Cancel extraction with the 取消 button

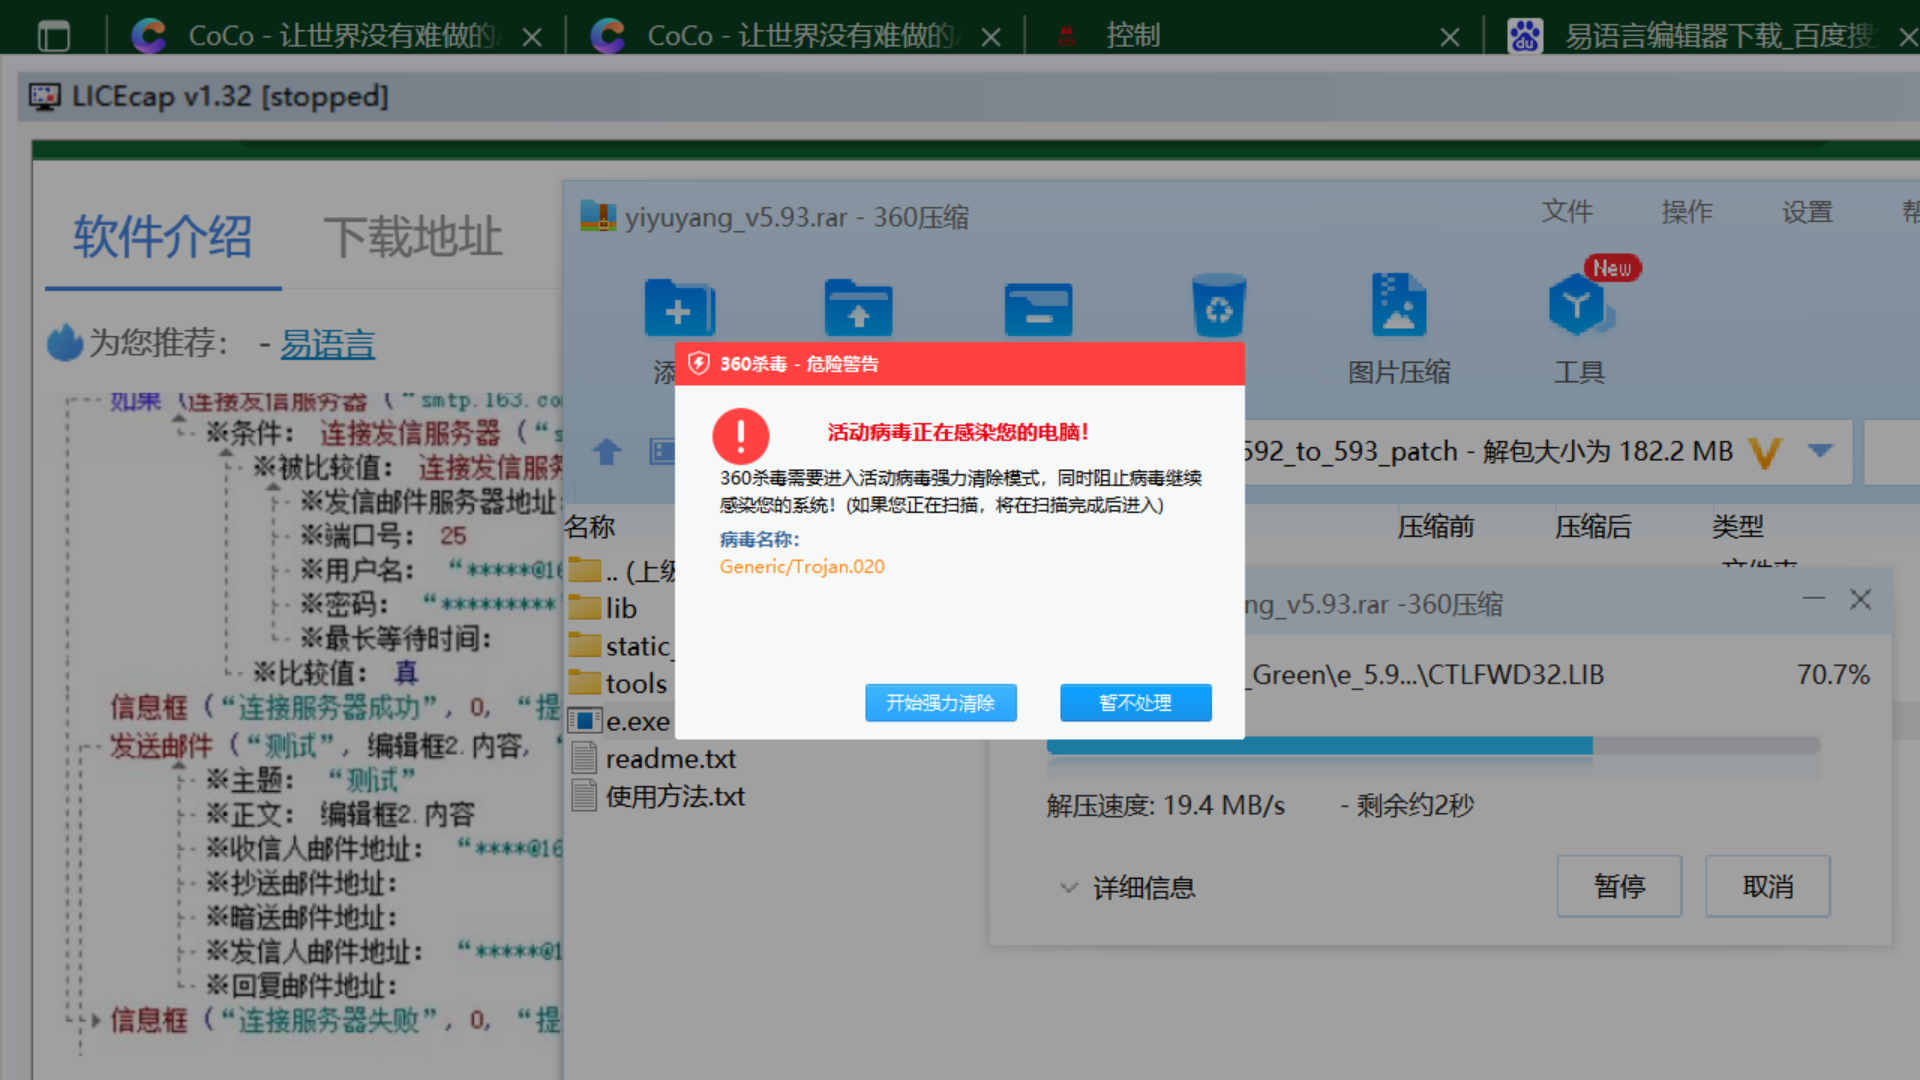pos(1767,886)
